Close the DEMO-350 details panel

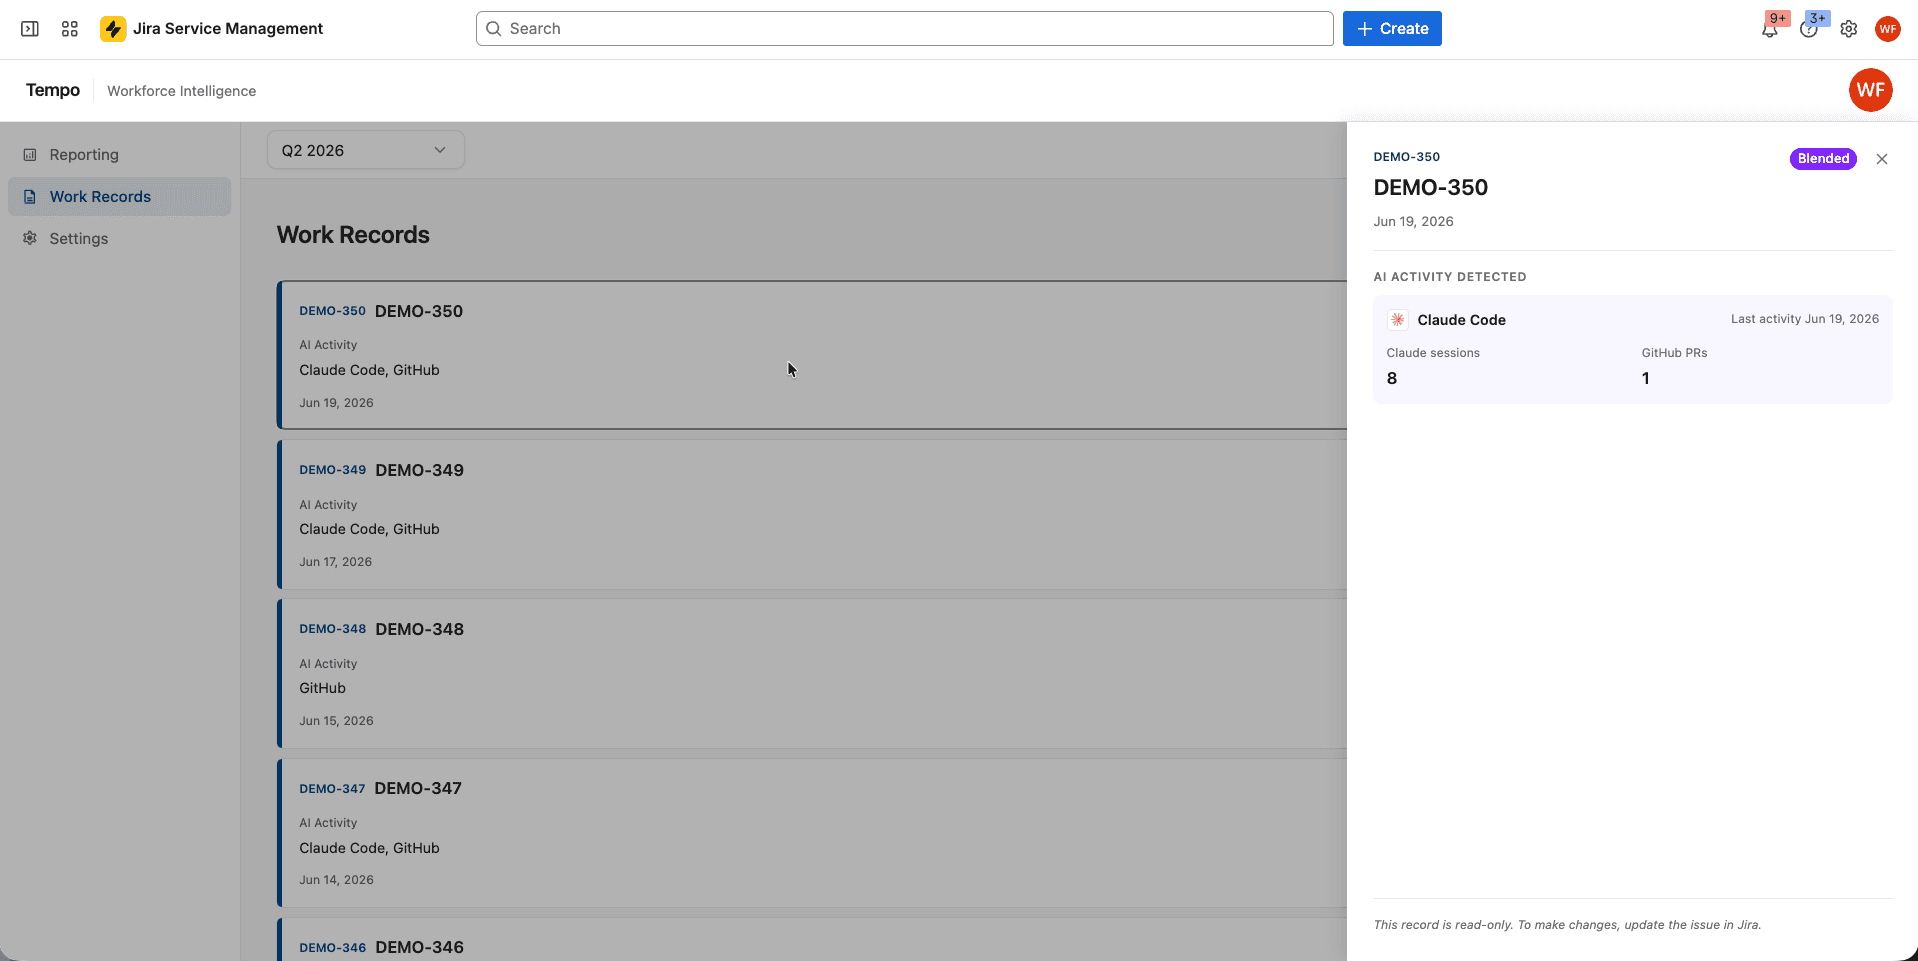(x=1882, y=159)
